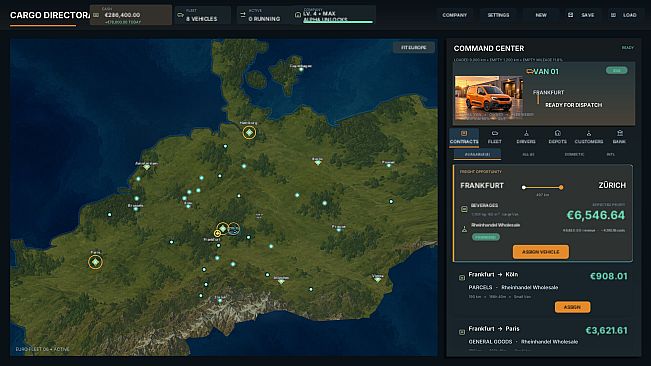Start a New game
The image size is (651, 366).
pyautogui.click(x=541, y=15)
